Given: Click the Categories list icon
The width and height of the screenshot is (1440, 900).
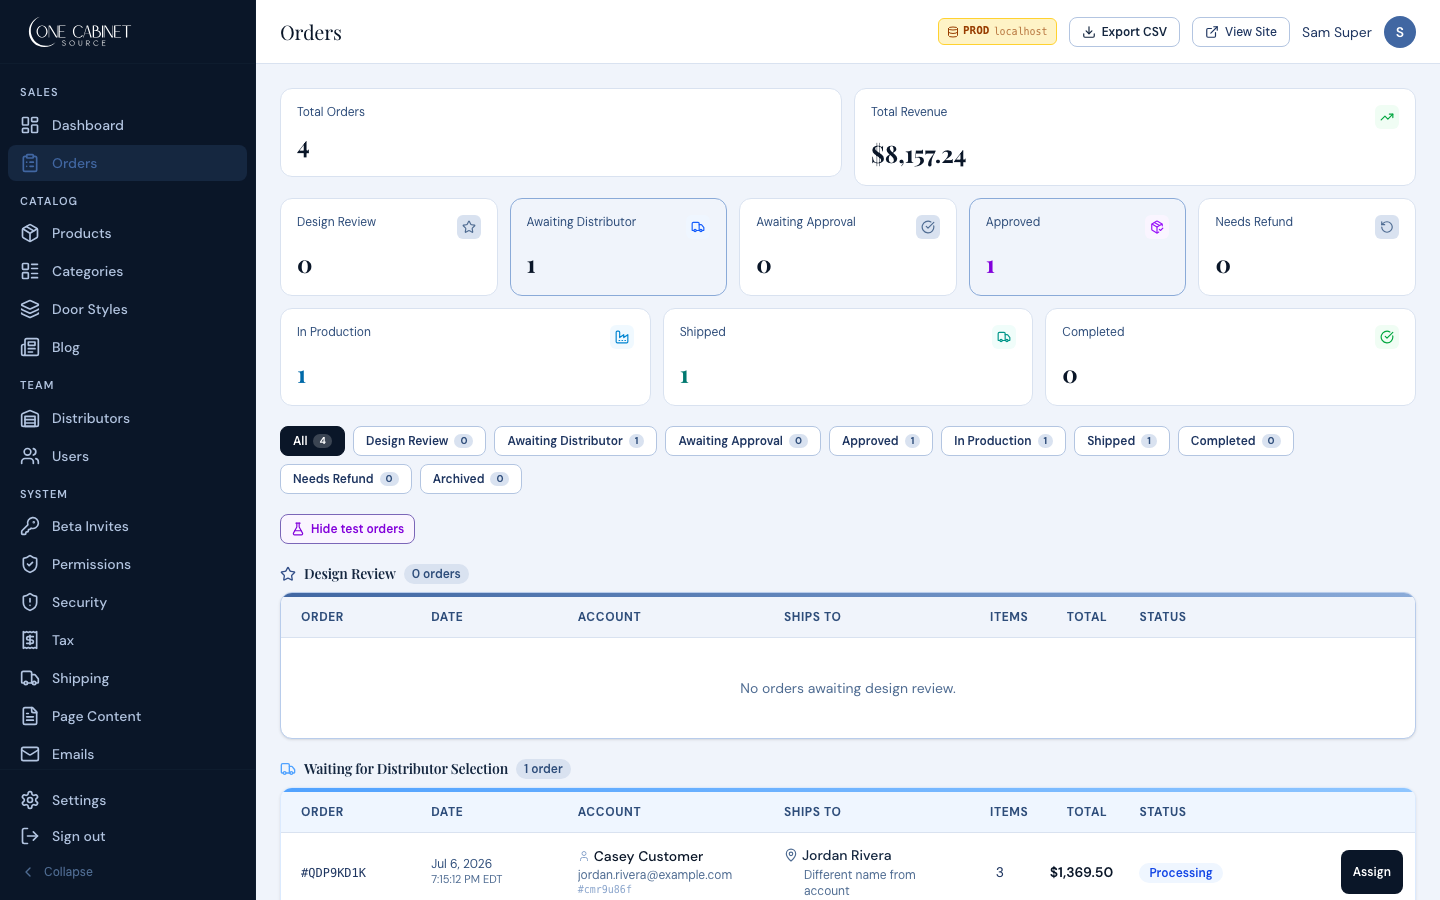Looking at the screenshot, I should pyautogui.click(x=30, y=271).
